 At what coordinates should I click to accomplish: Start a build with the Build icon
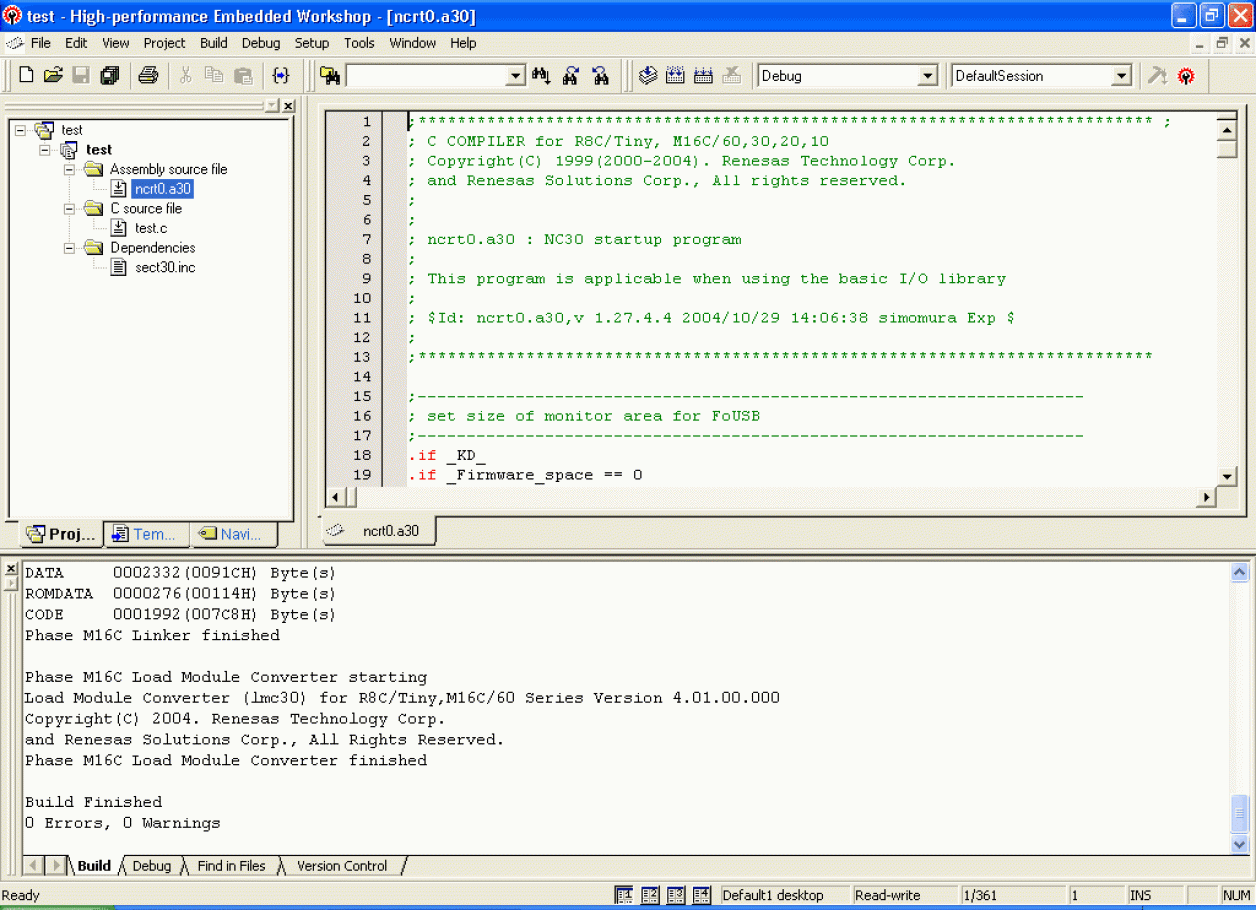tap(675, 75)
